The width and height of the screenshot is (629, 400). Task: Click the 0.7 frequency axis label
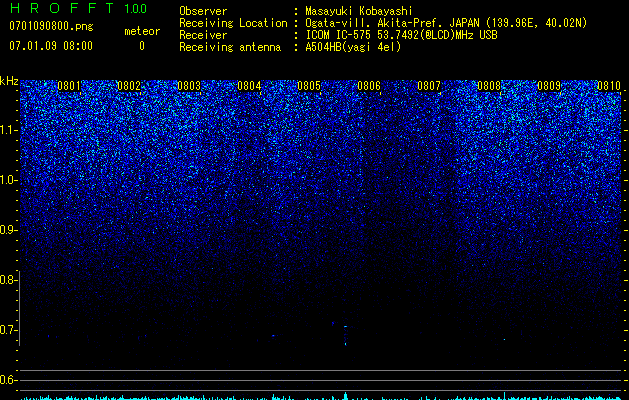click(x=8, y=330)
